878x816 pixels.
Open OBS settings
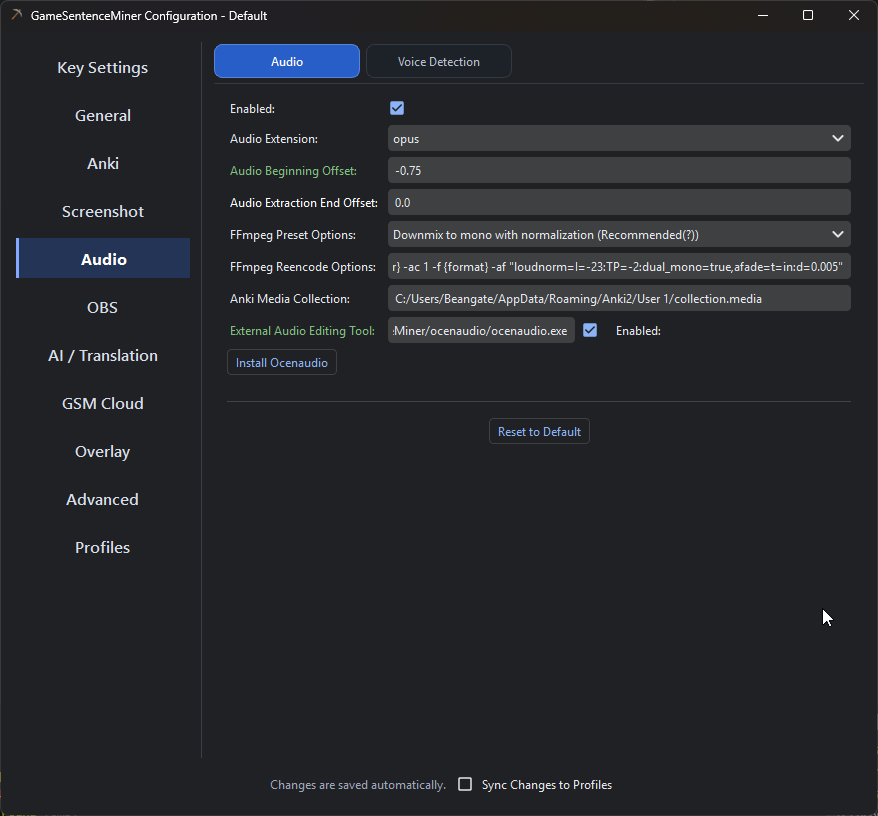102,307
